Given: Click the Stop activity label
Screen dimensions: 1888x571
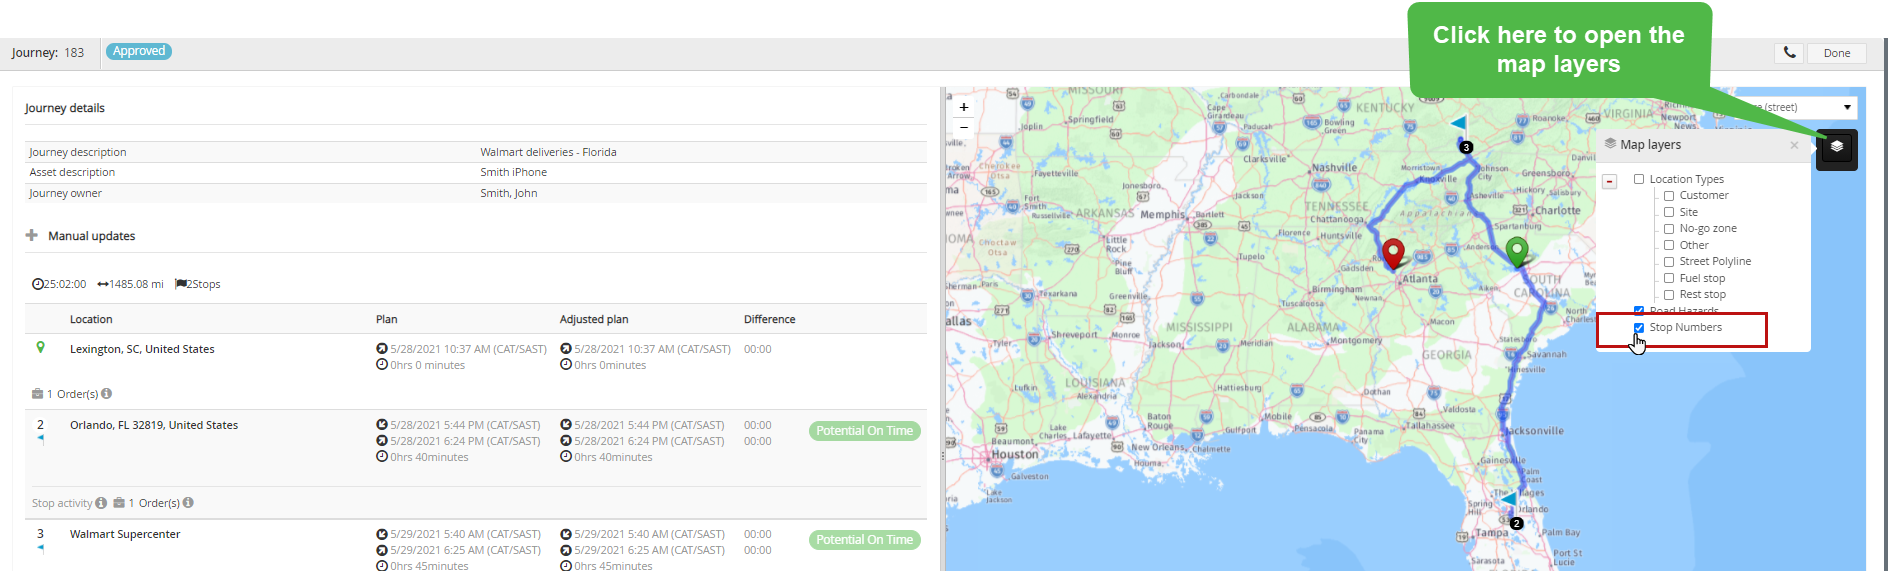Looking at the screenshot, I should point(62,503).
